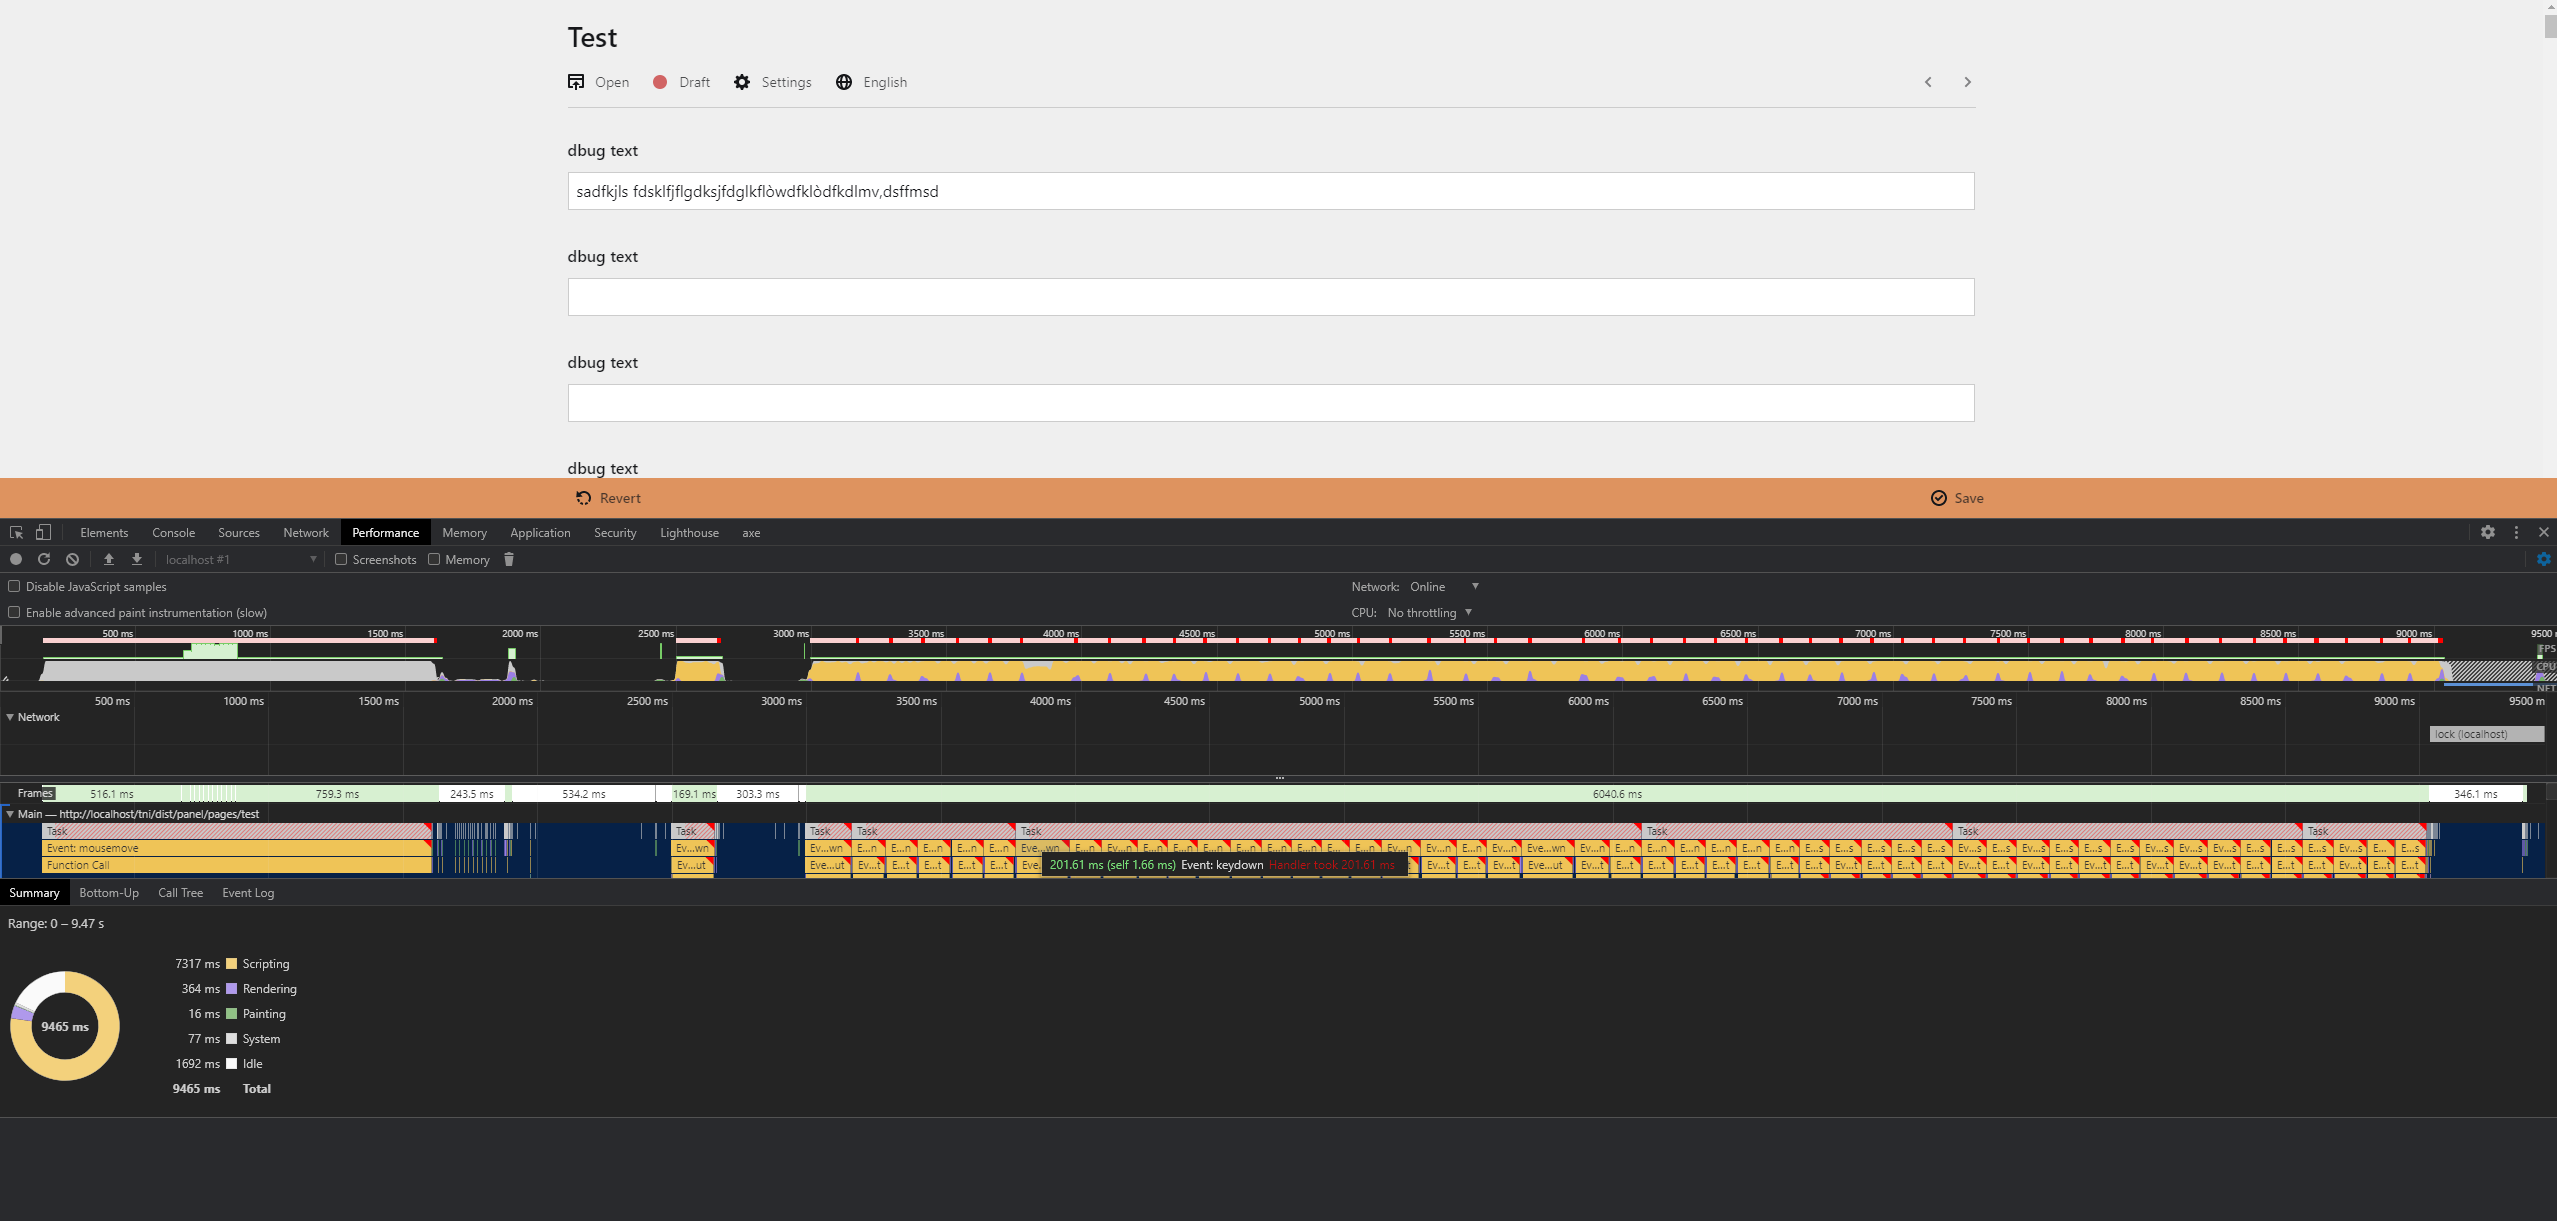Screen dimensions: 2557x1221
Task: Start a new performance recording
Action: 16,559
